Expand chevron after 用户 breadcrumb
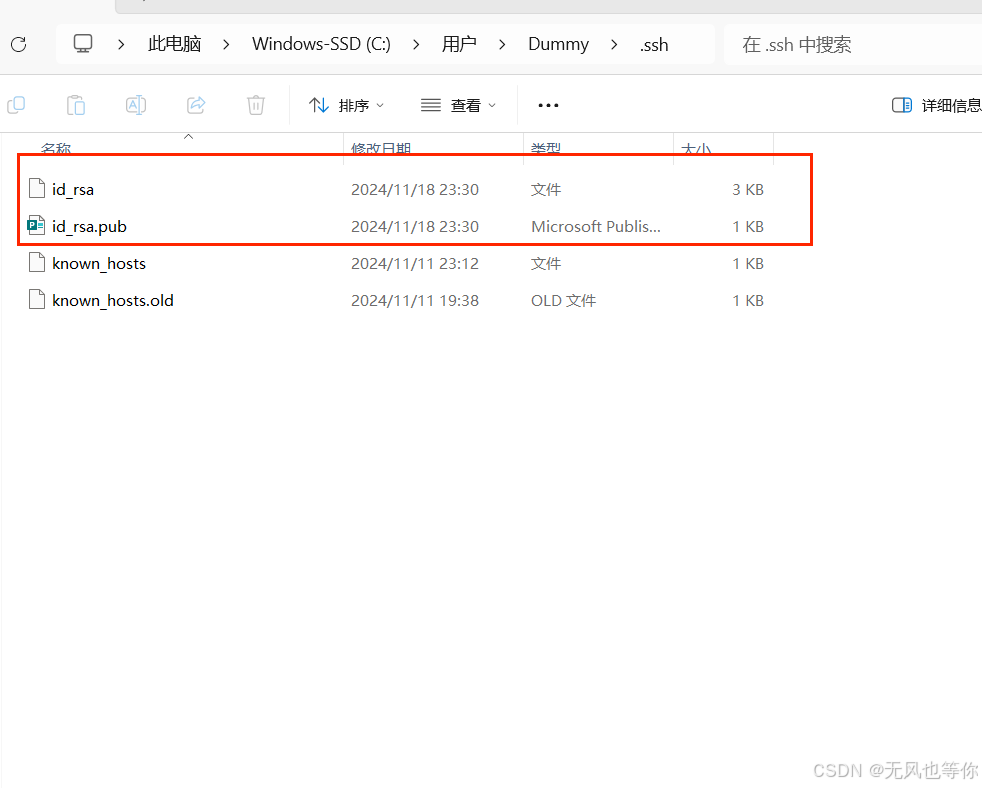This screenshot has width=982, height=788. (502, 44)
